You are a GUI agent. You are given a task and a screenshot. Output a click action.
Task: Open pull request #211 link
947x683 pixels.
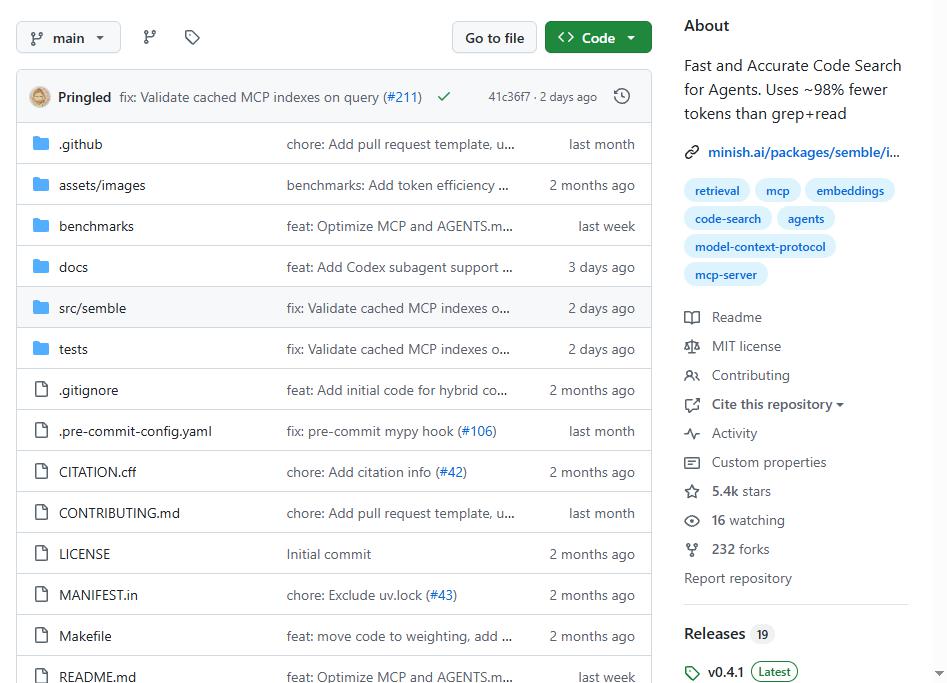click(x=402, y=97)
